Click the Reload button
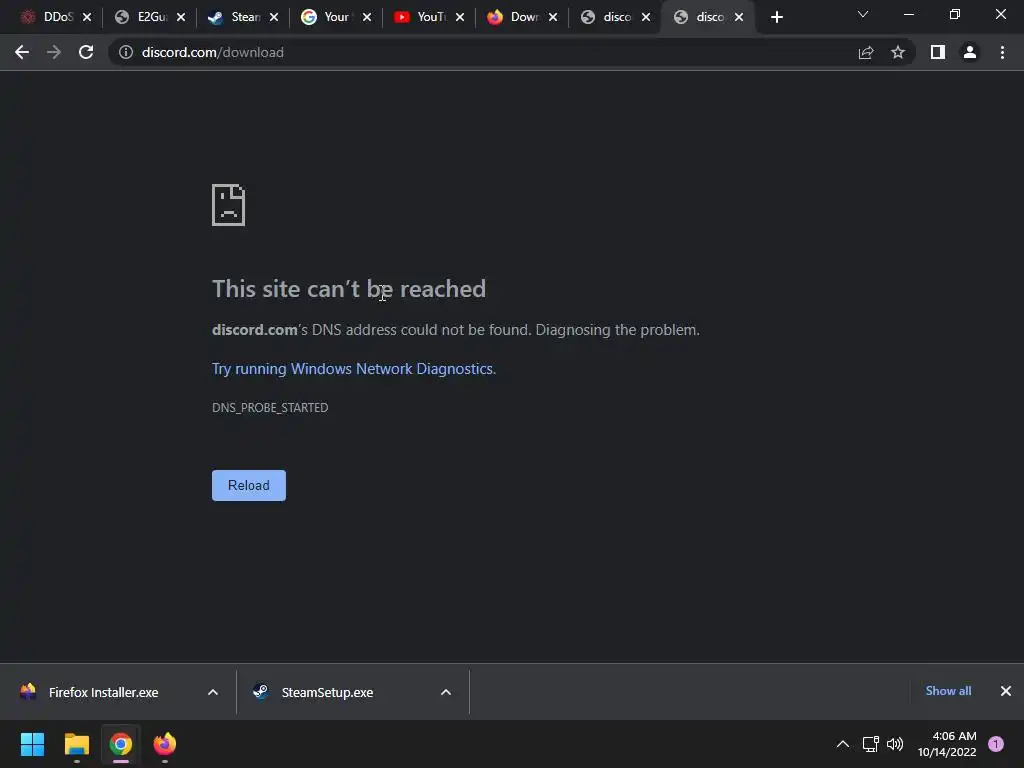Image resolution: width=1024 pixels, height=768 pixels. [x=249, y=485]
